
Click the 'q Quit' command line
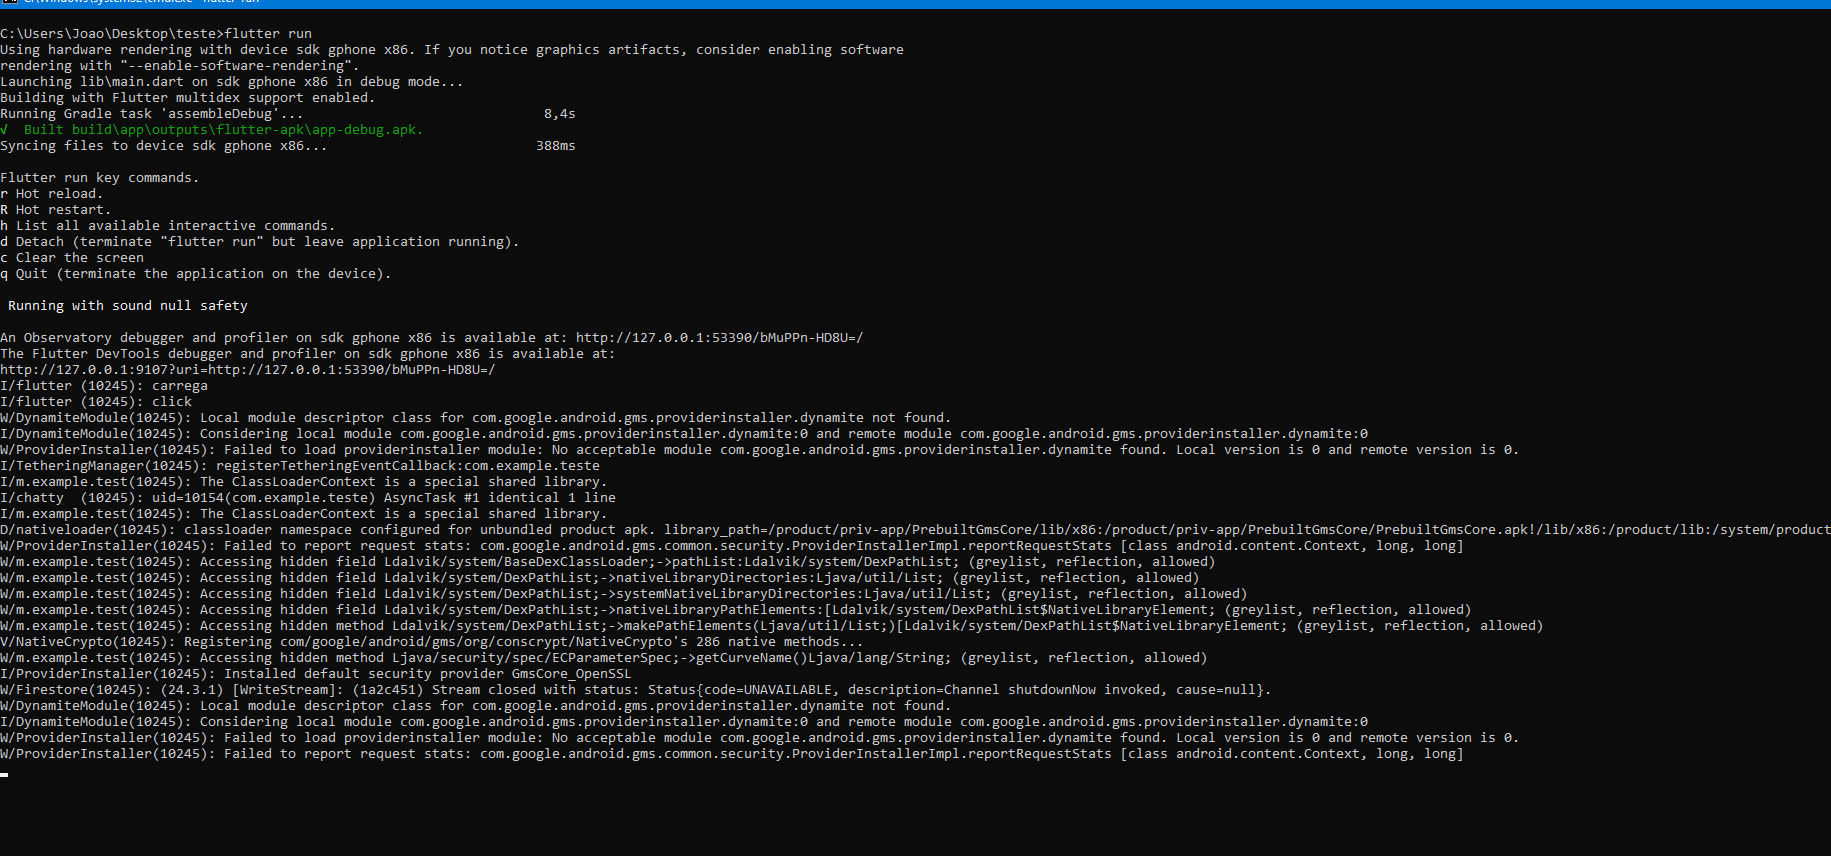pyautogui.click(x=196, y=273)
